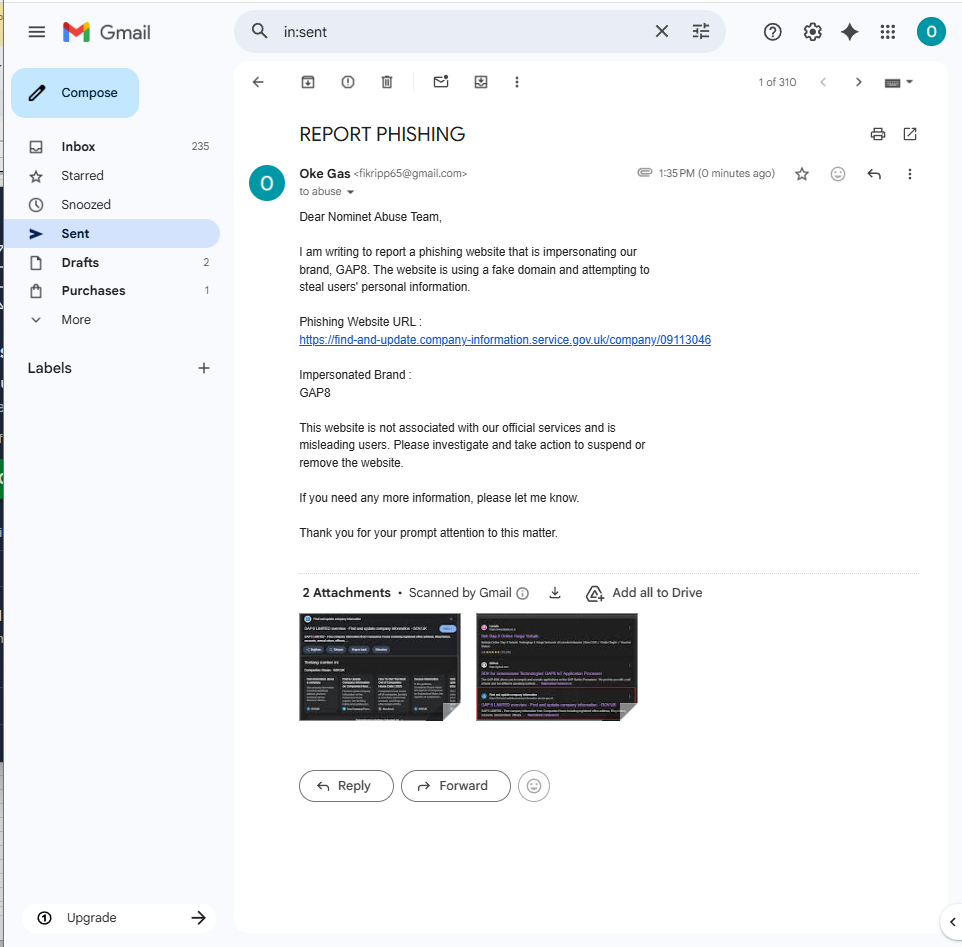Screen dimensions: 962x947
Task: Open Gemini sparkle icon
Action: [x=850, y=32]
